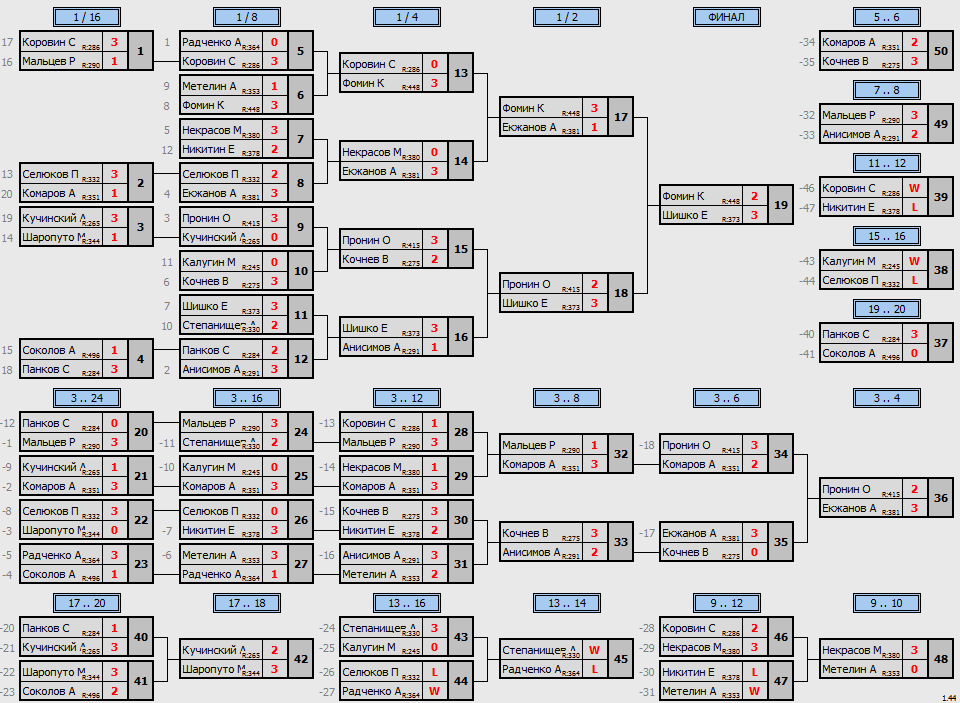Click the '17 .. 18' bracket header
Viewport: 960px width, 703px height.
247,603
